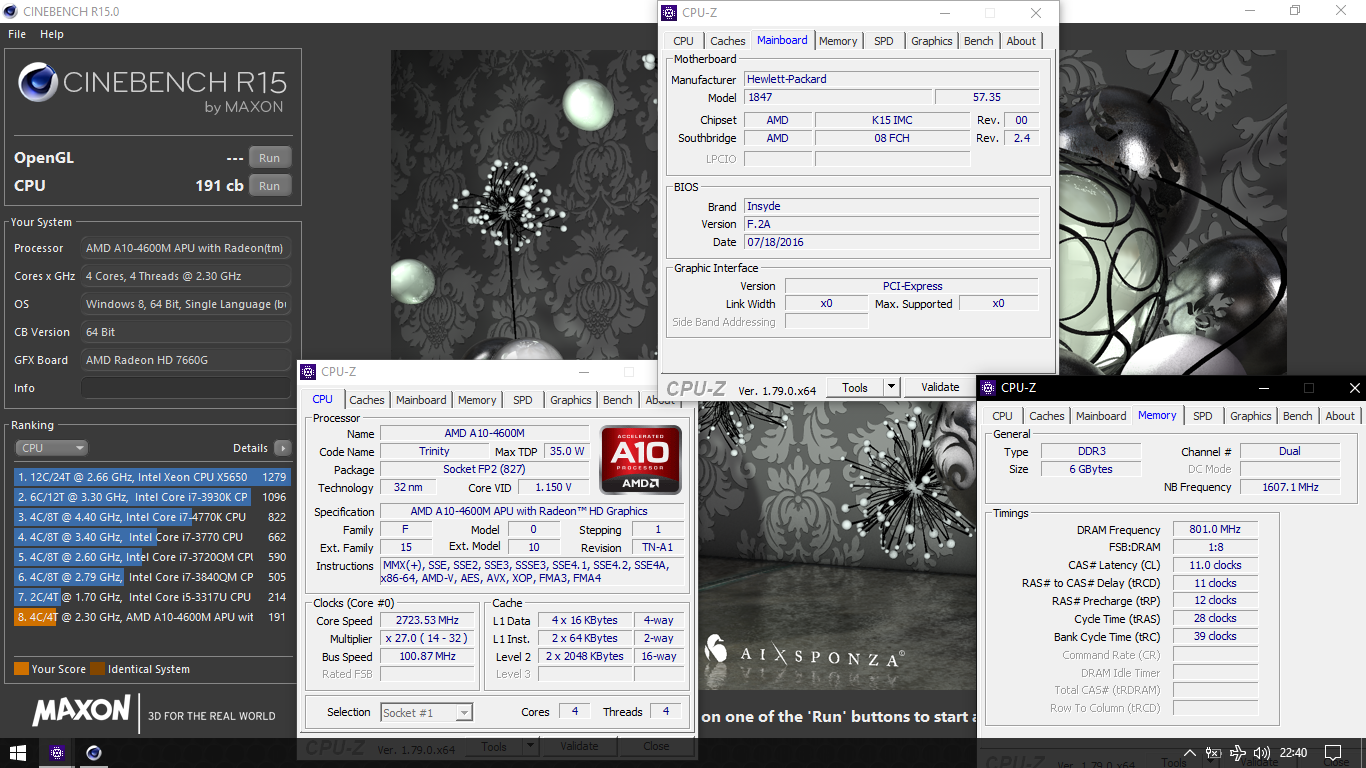The height and width of the screenshot is (768, 1366).
Task: Open the volume control tray icon
Action: pos(1262,753)
